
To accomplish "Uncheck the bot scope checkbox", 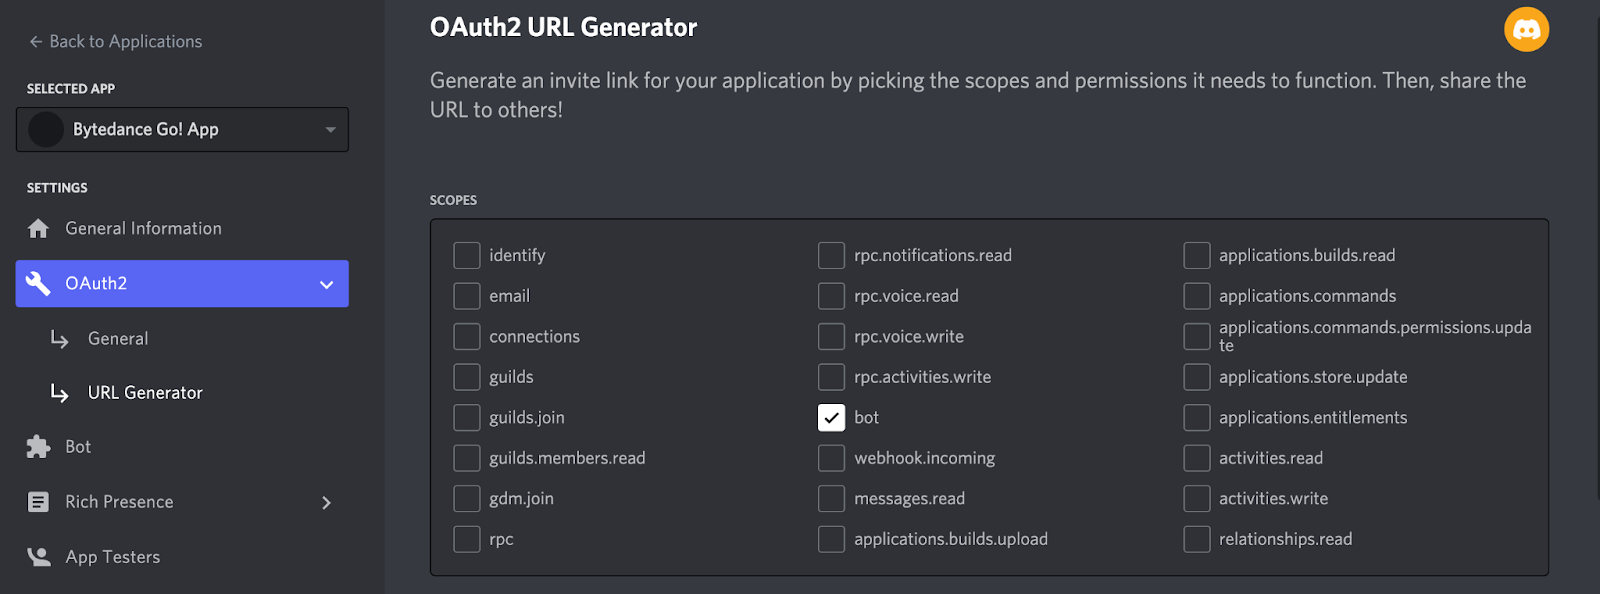I will point(831,418).
